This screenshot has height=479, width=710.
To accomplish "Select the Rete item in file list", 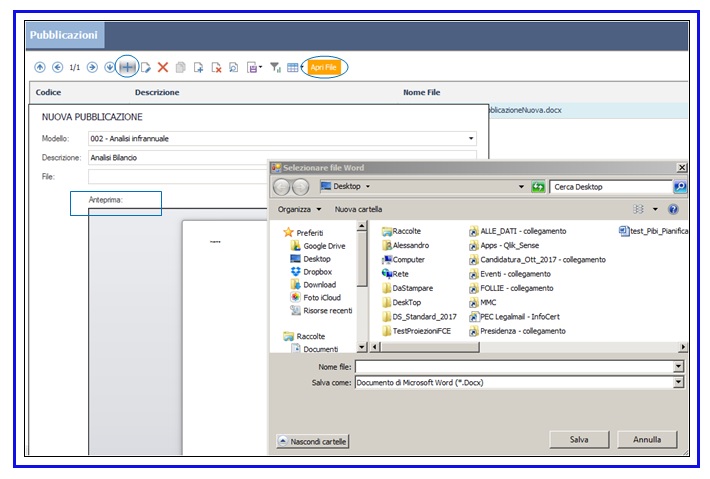I will coord(395,274).
